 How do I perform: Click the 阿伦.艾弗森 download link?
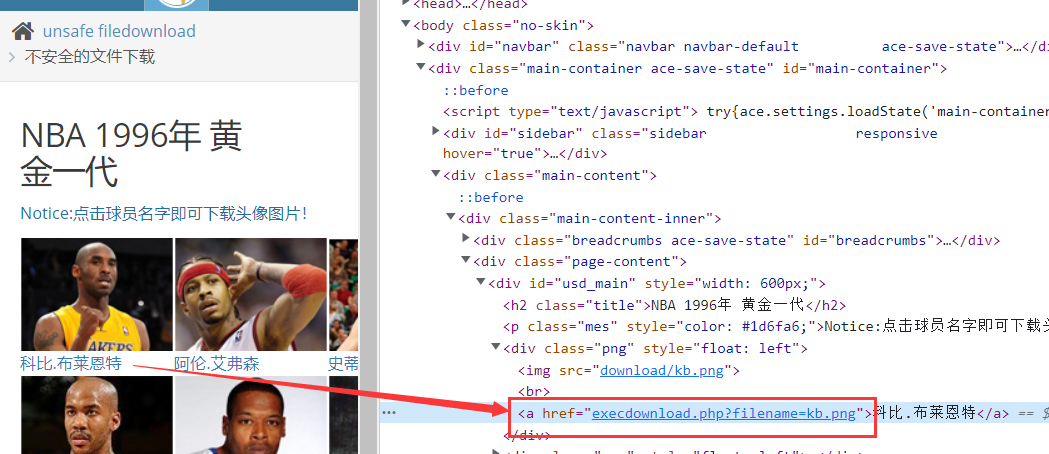(217, 364)
